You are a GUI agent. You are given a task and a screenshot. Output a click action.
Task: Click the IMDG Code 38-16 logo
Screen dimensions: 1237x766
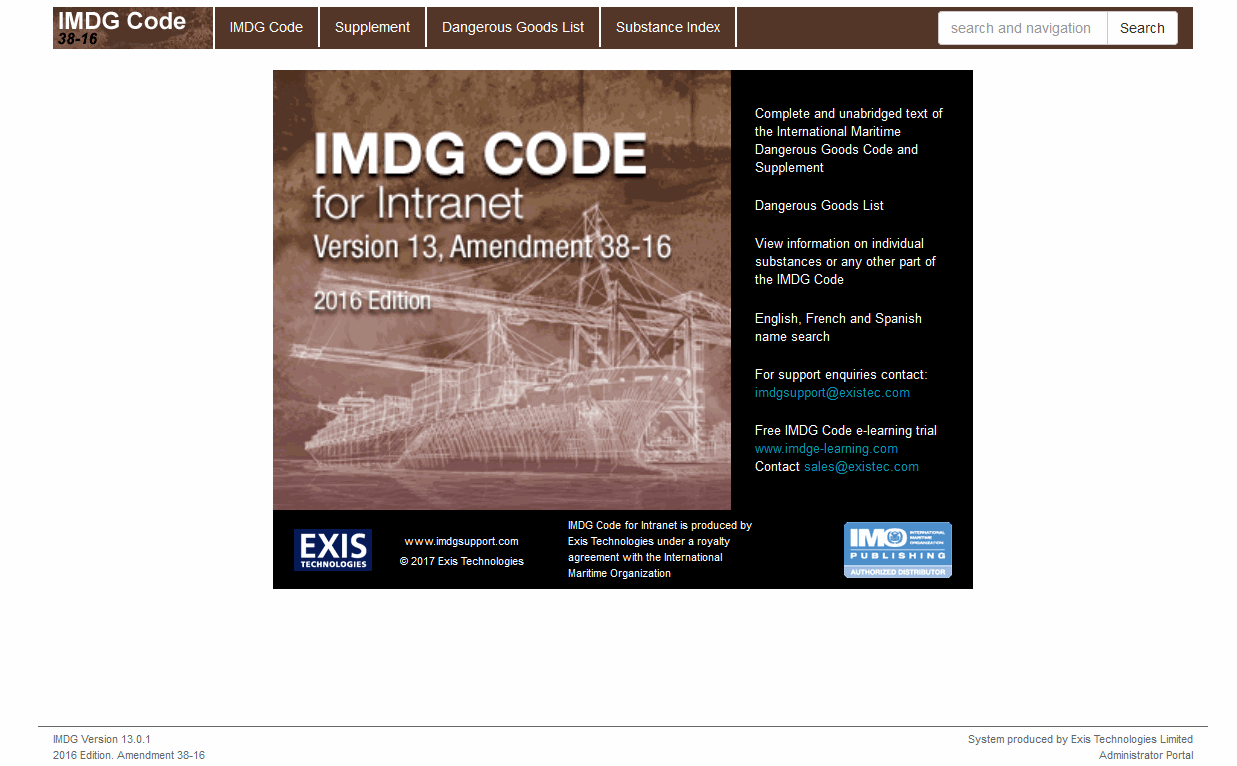coord(132,28)
